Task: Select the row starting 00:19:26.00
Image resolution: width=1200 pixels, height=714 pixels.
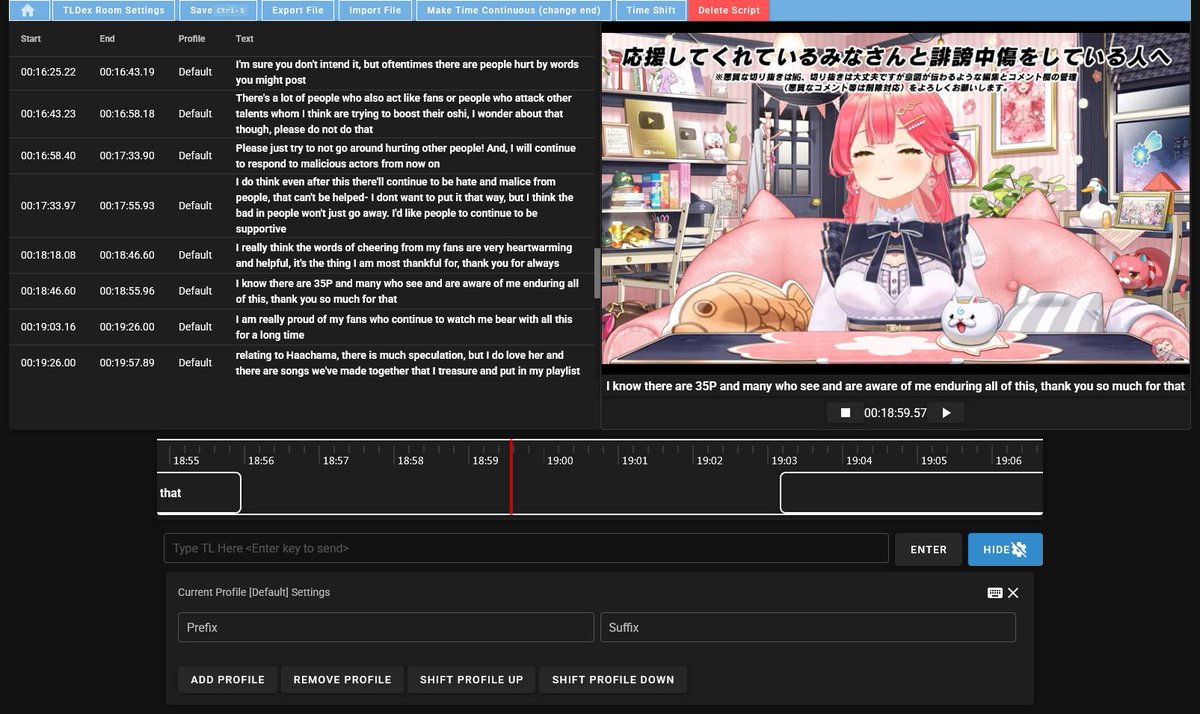Action: (301, 363)
